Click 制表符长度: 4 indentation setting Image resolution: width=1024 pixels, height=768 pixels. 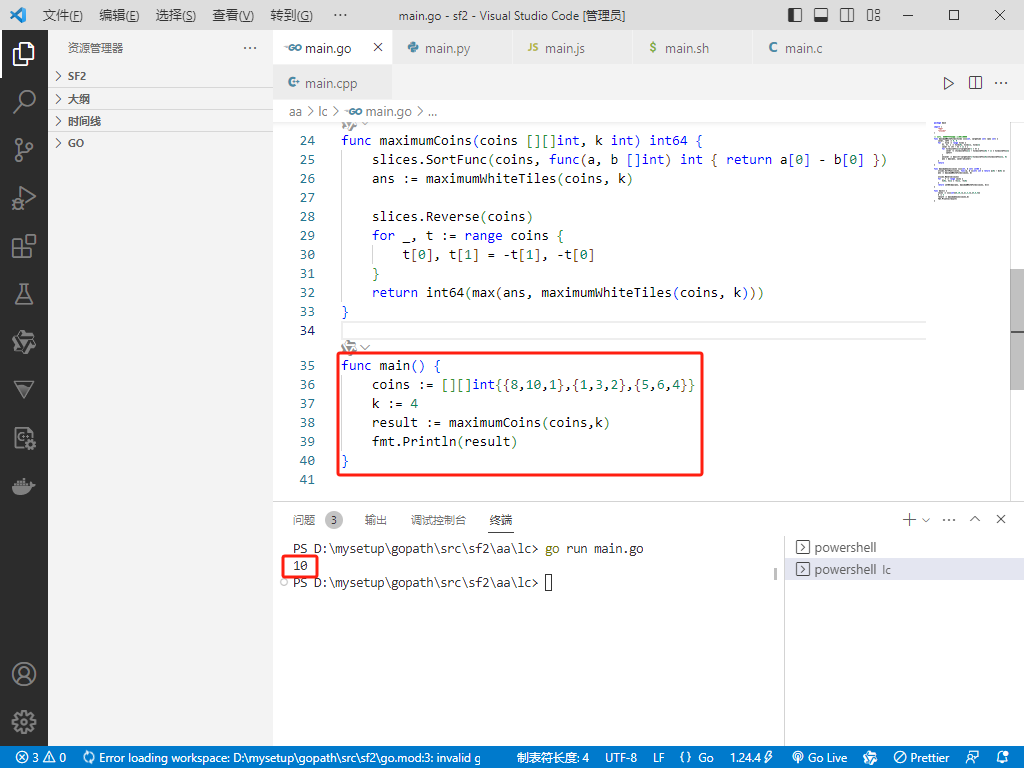pos(552,758)
